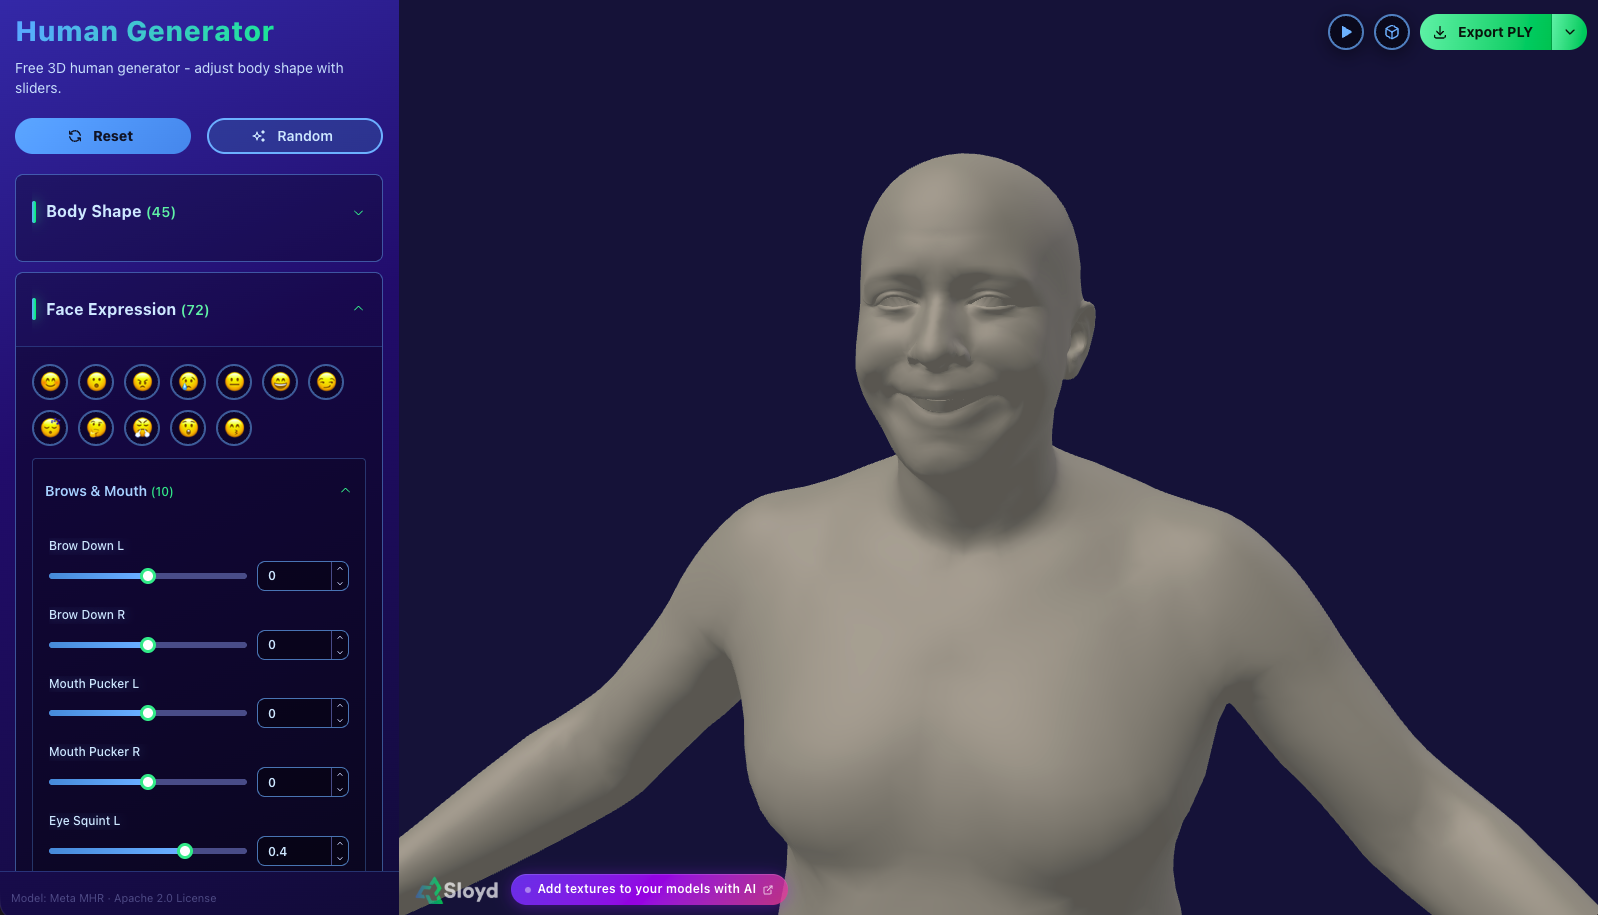Screen dimensions: 1598x915
Task: Click the Brow Down L value field
Action: [x=295, y=576]
